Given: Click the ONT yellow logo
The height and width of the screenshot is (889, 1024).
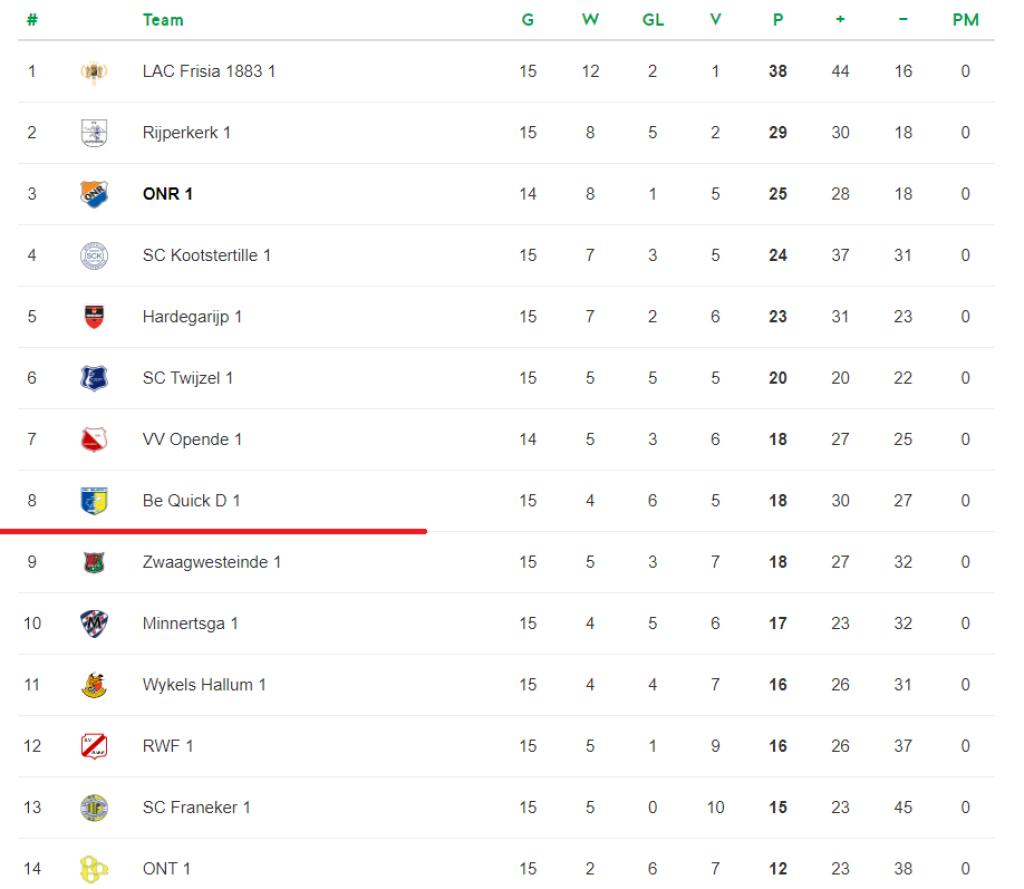Looking at the screenshot, I should click(94, 869).
